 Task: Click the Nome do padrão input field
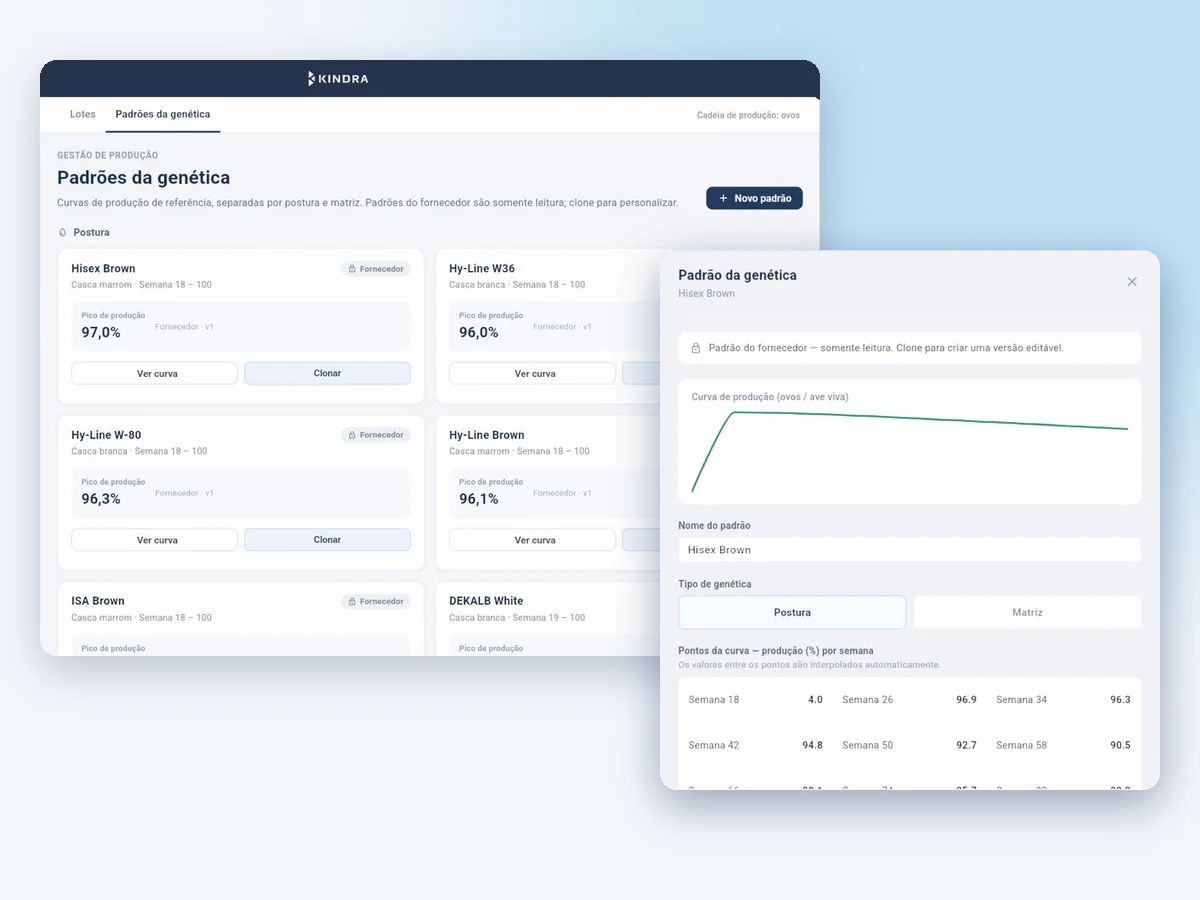click(909, 550)
